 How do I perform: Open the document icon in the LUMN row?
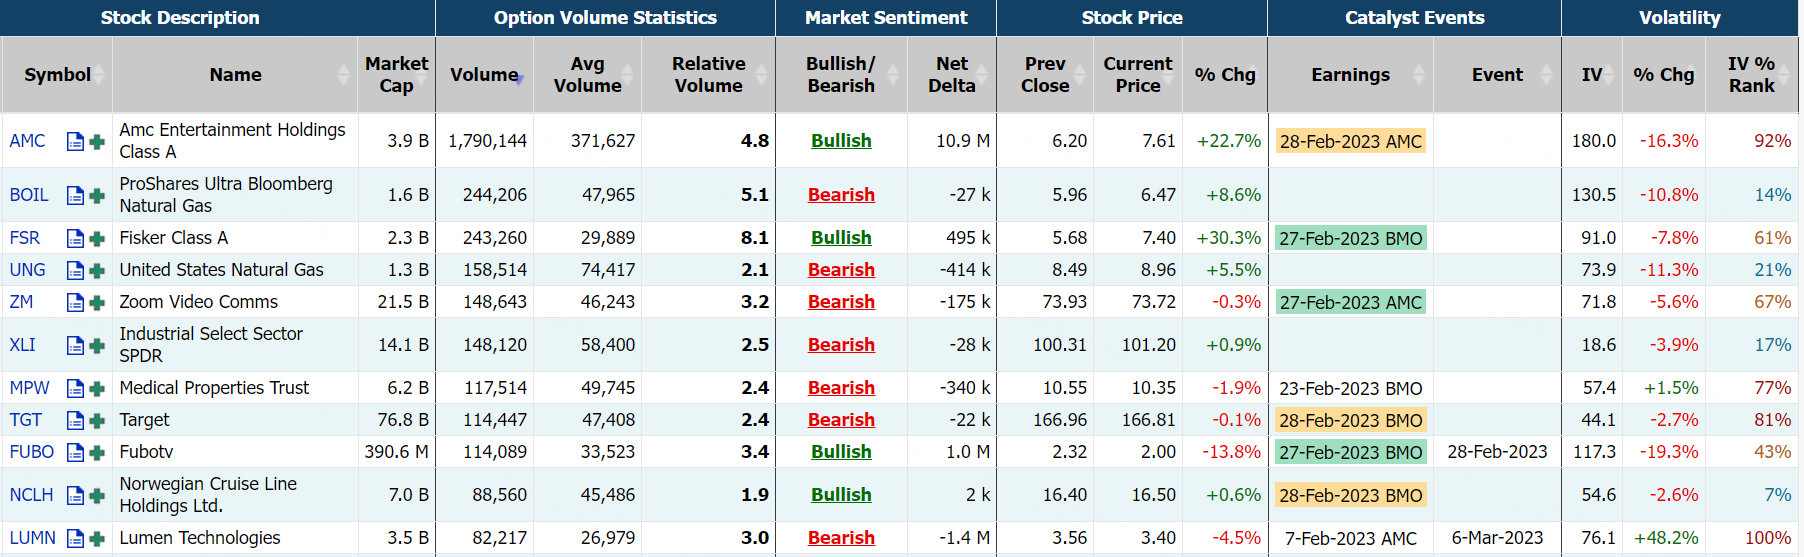(75, 538)
